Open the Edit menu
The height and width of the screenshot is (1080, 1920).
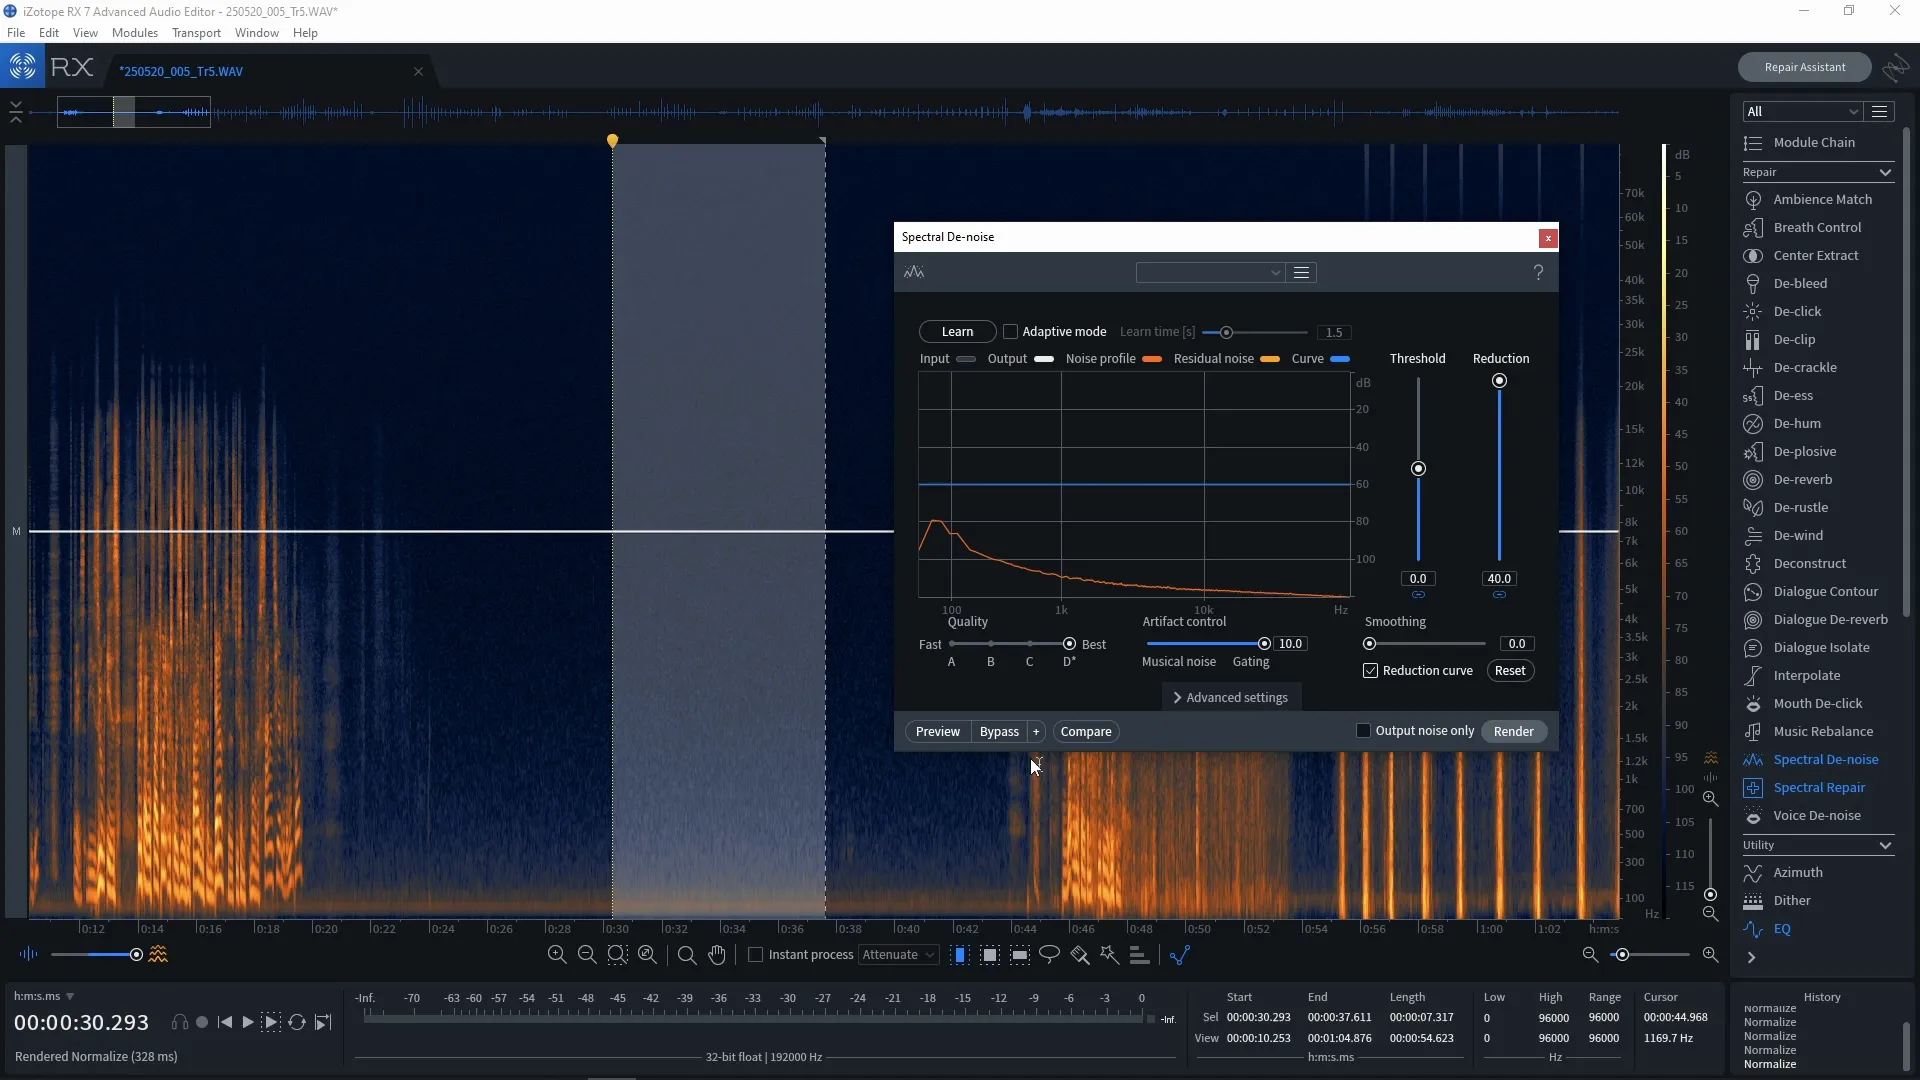49,33
